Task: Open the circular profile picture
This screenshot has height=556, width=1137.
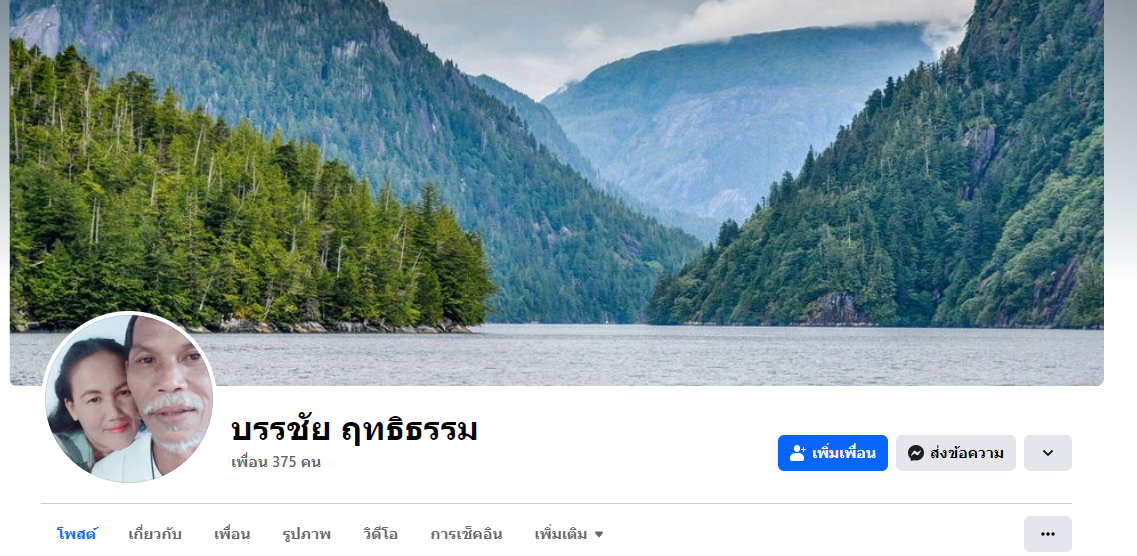Action: [129, 398]
